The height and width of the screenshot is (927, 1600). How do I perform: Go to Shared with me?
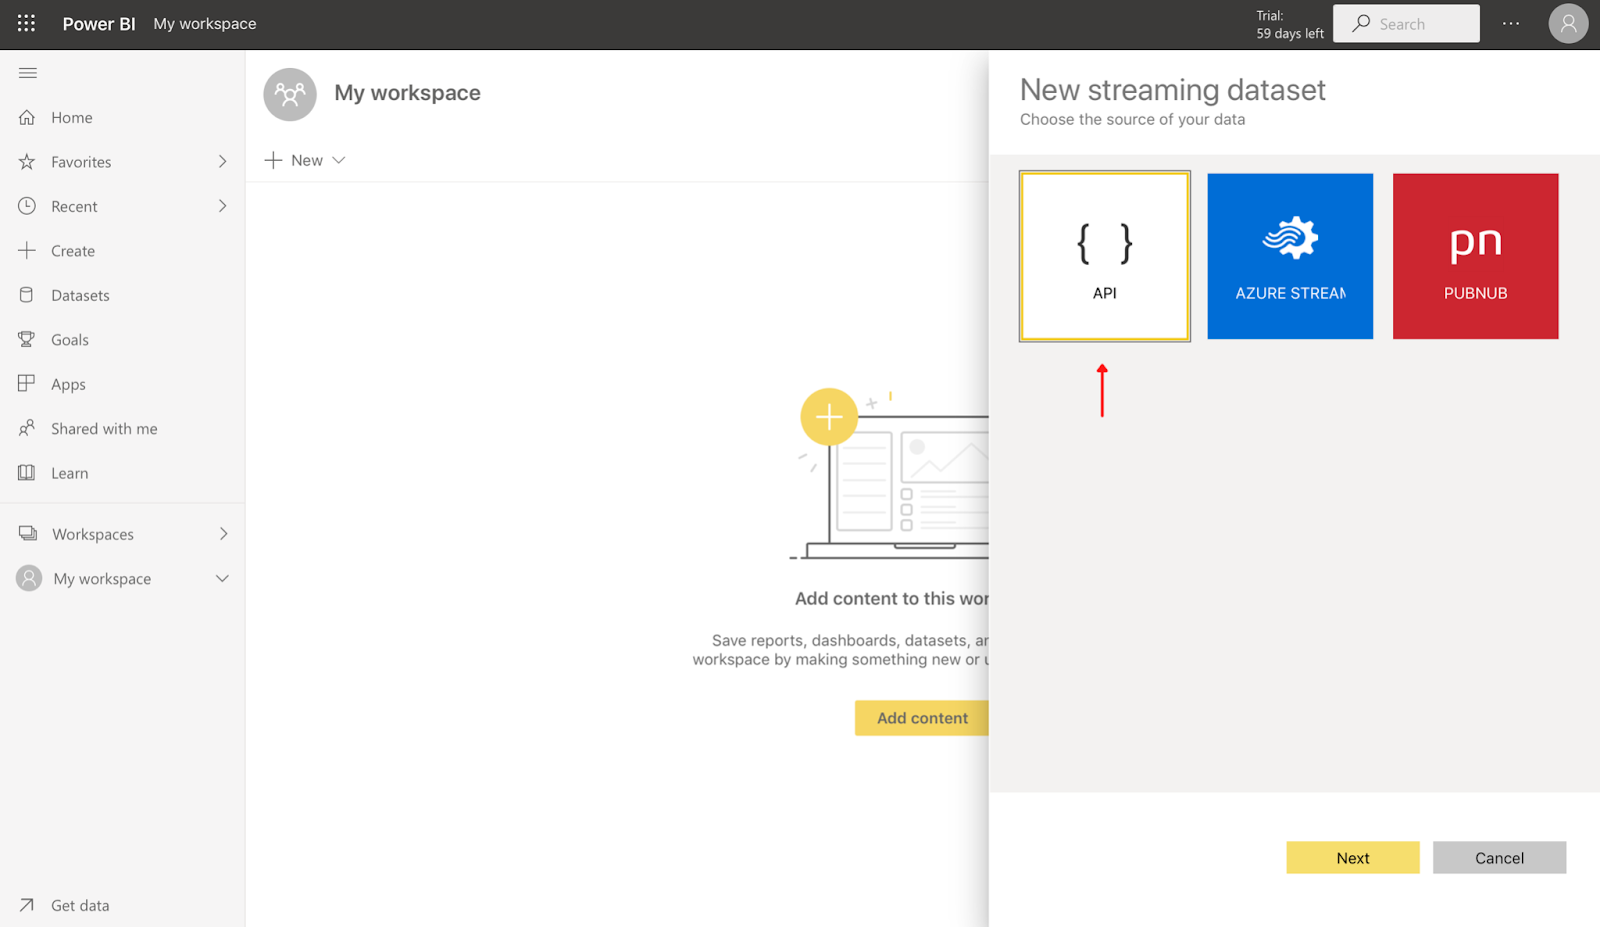(104, 429)
